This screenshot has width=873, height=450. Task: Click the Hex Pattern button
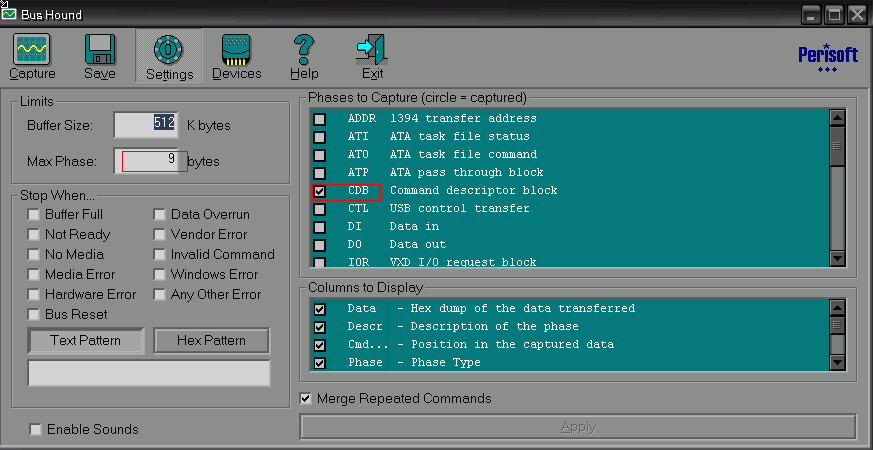point(211,340)
